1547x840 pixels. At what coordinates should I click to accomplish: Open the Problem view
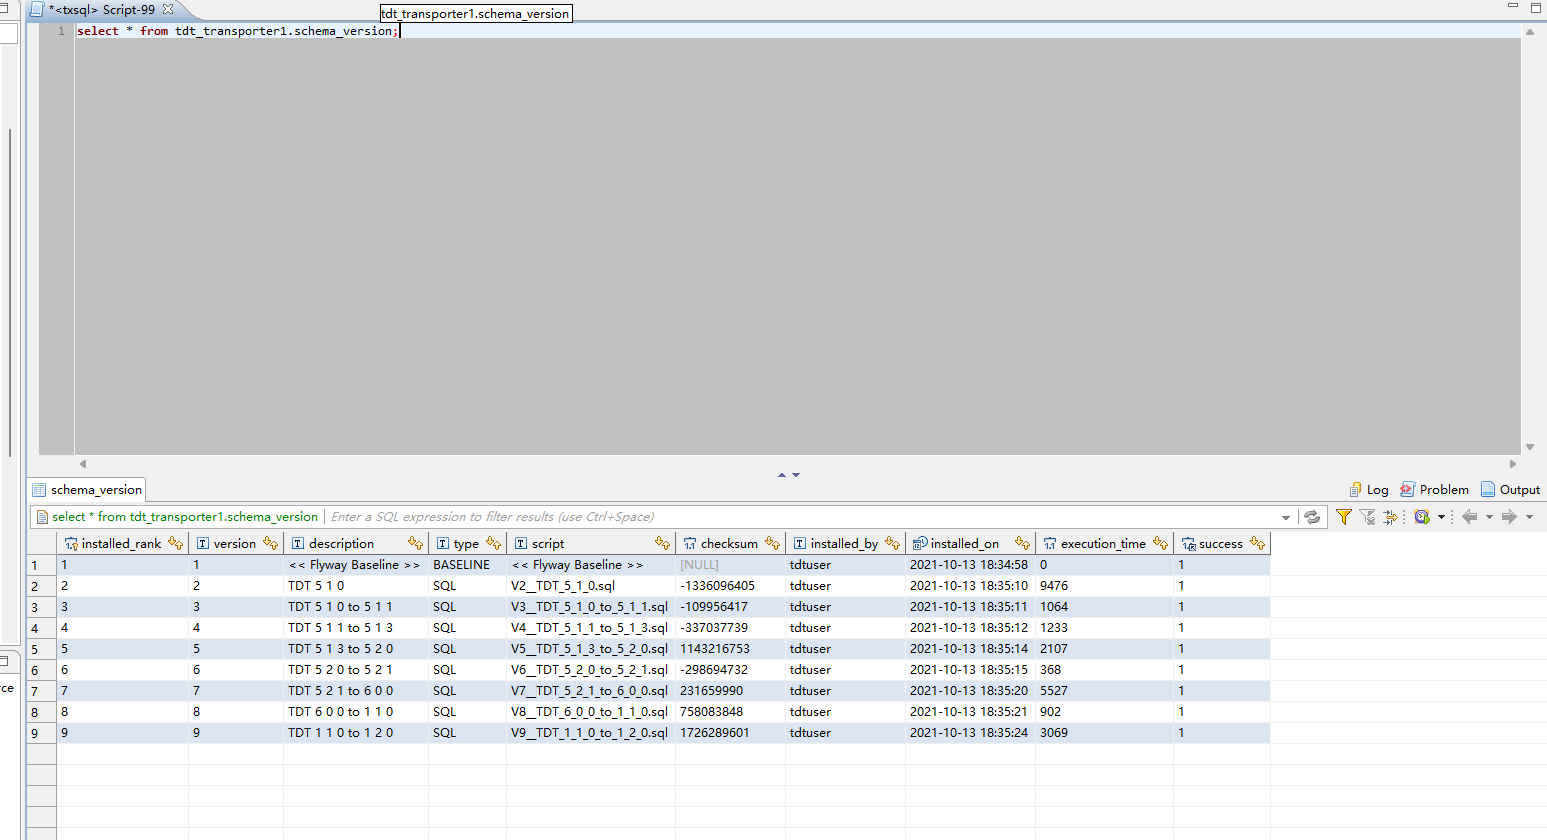tap(1434, 489)
